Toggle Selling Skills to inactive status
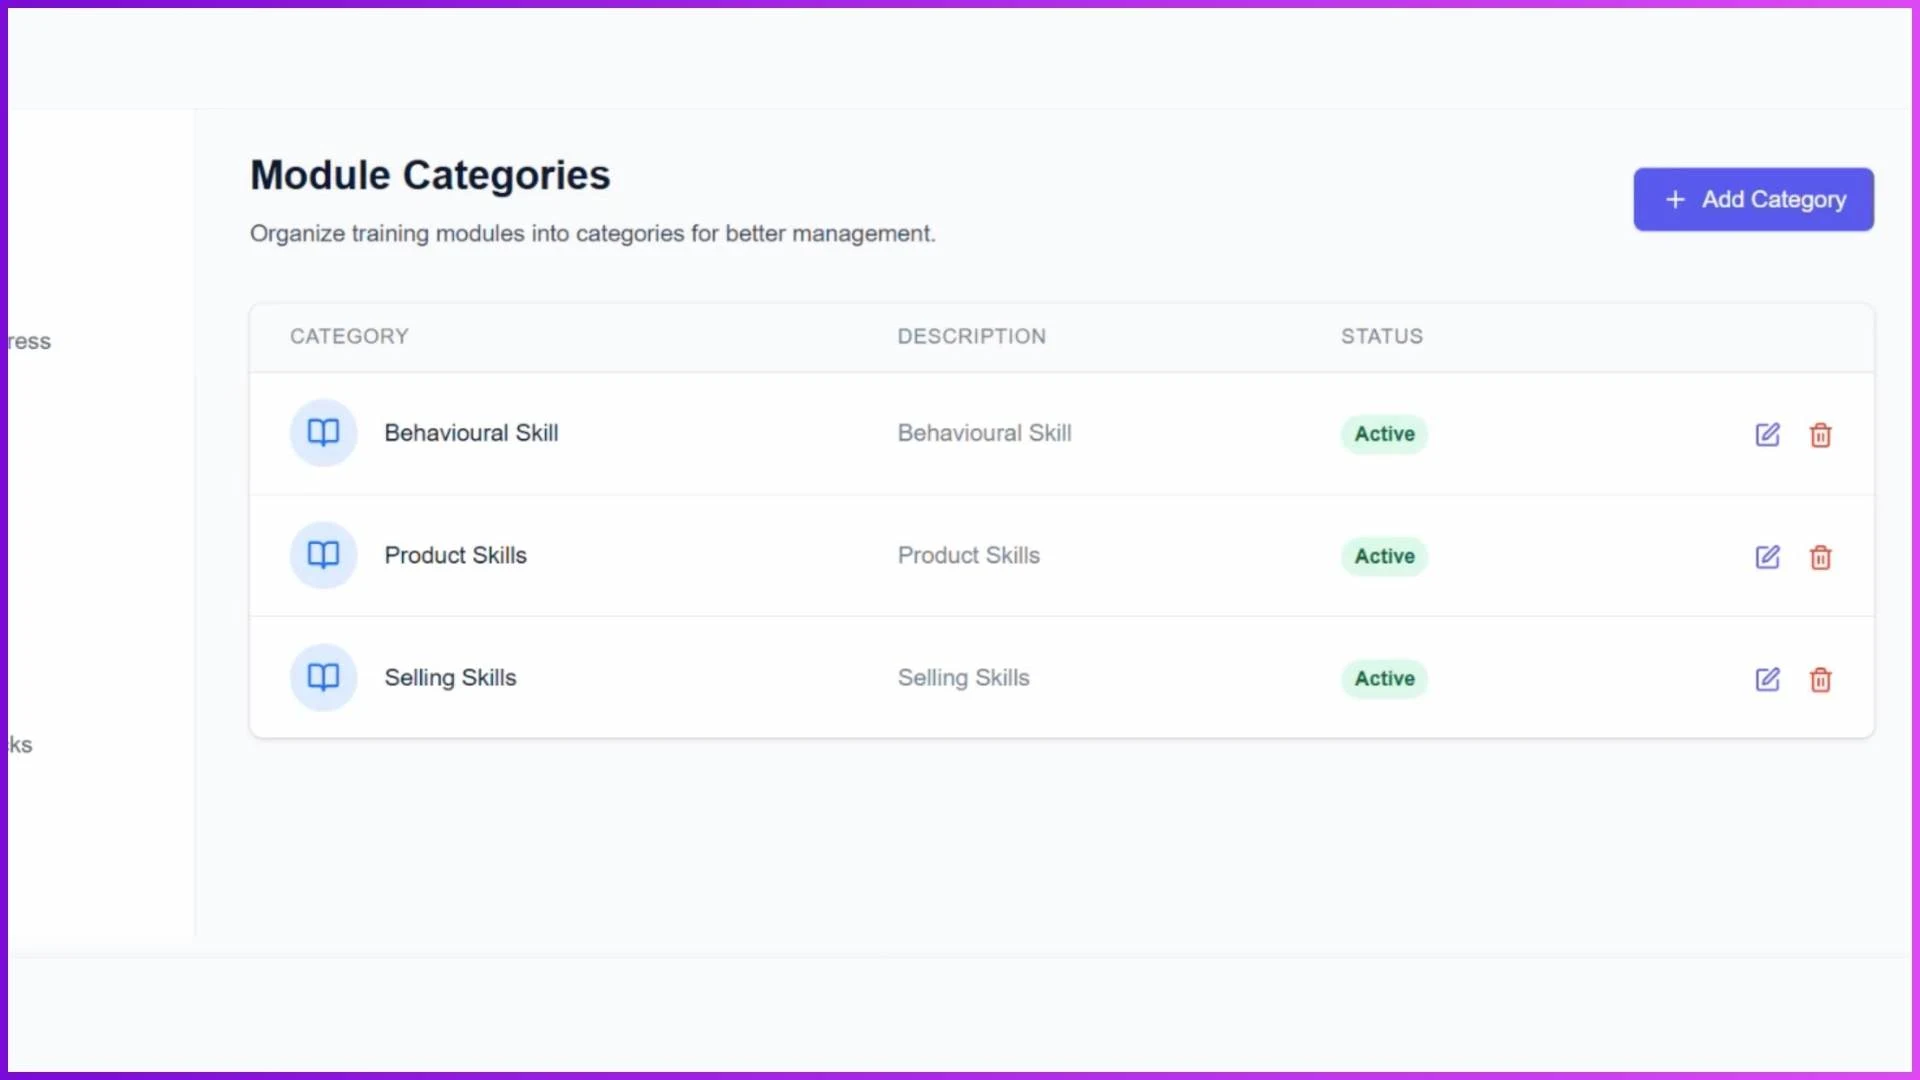Image resolution: width=1920 pixels, height=1080 pixels. (1383, 679)
